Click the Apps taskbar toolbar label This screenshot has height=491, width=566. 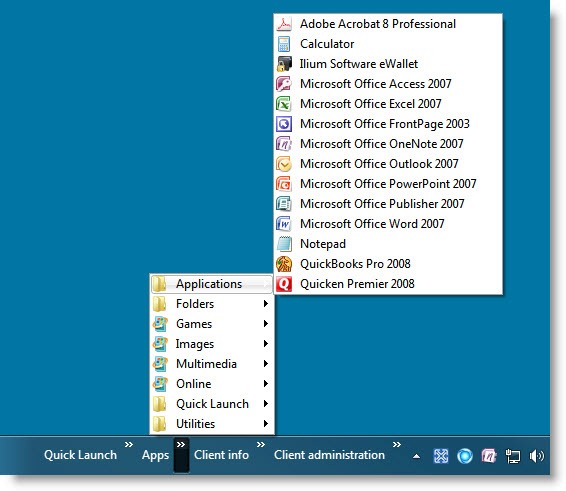click(156, 456)
